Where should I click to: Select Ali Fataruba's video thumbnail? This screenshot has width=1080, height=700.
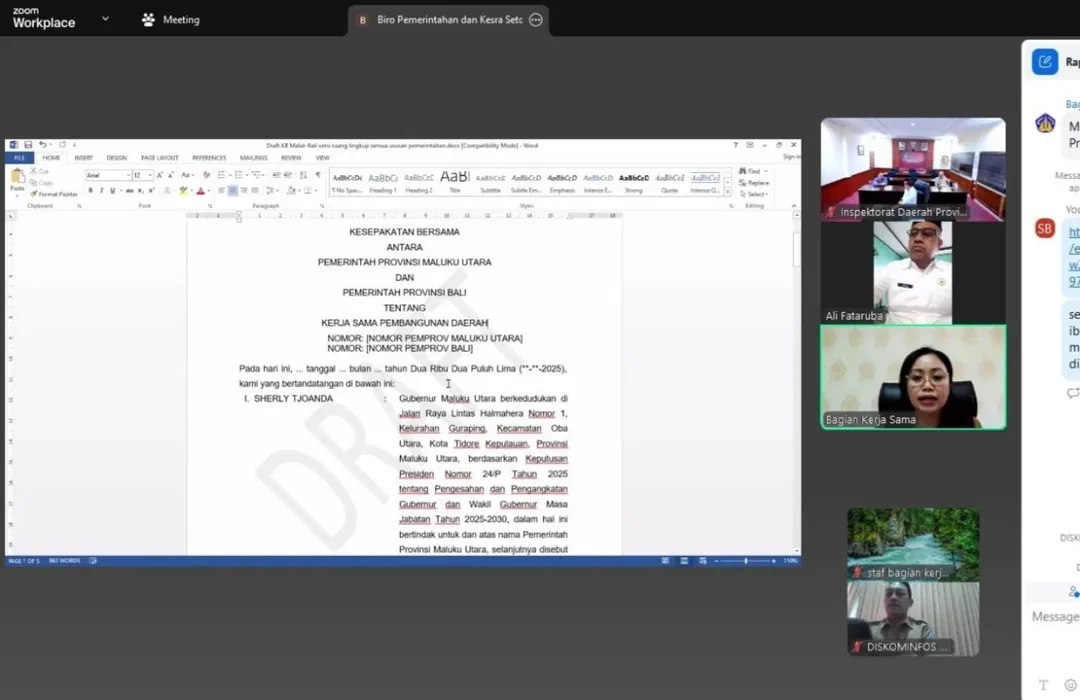click(x=912, y=272)
